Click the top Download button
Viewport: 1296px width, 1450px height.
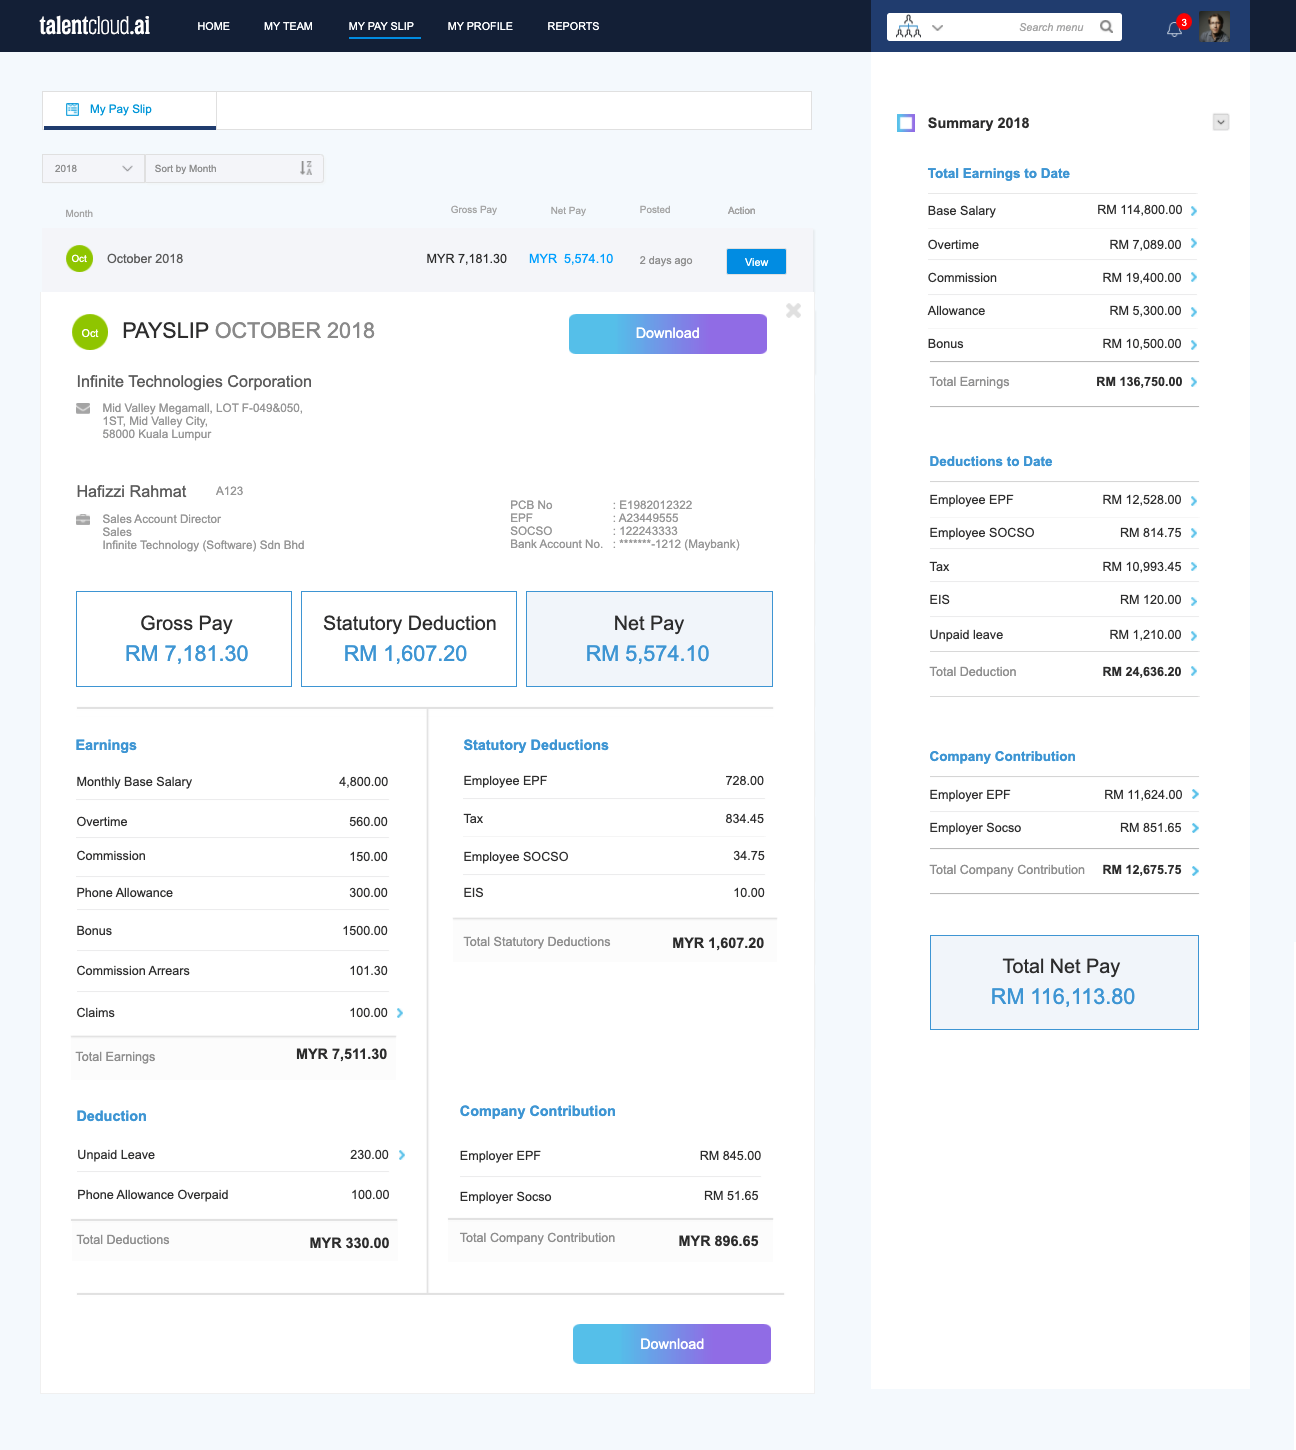pos(668,334)
